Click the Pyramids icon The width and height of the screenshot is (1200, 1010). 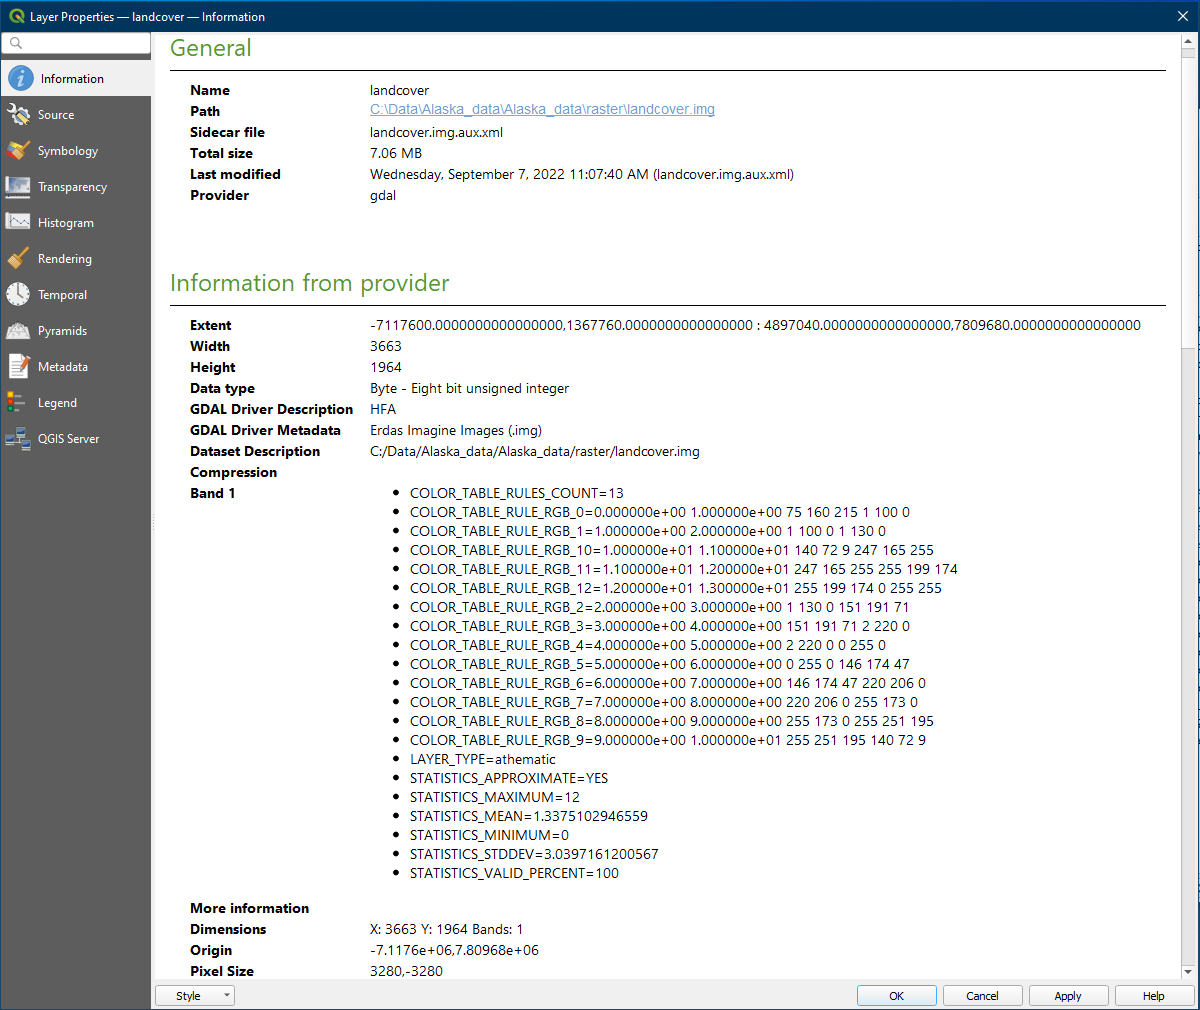tap(18, 331)
